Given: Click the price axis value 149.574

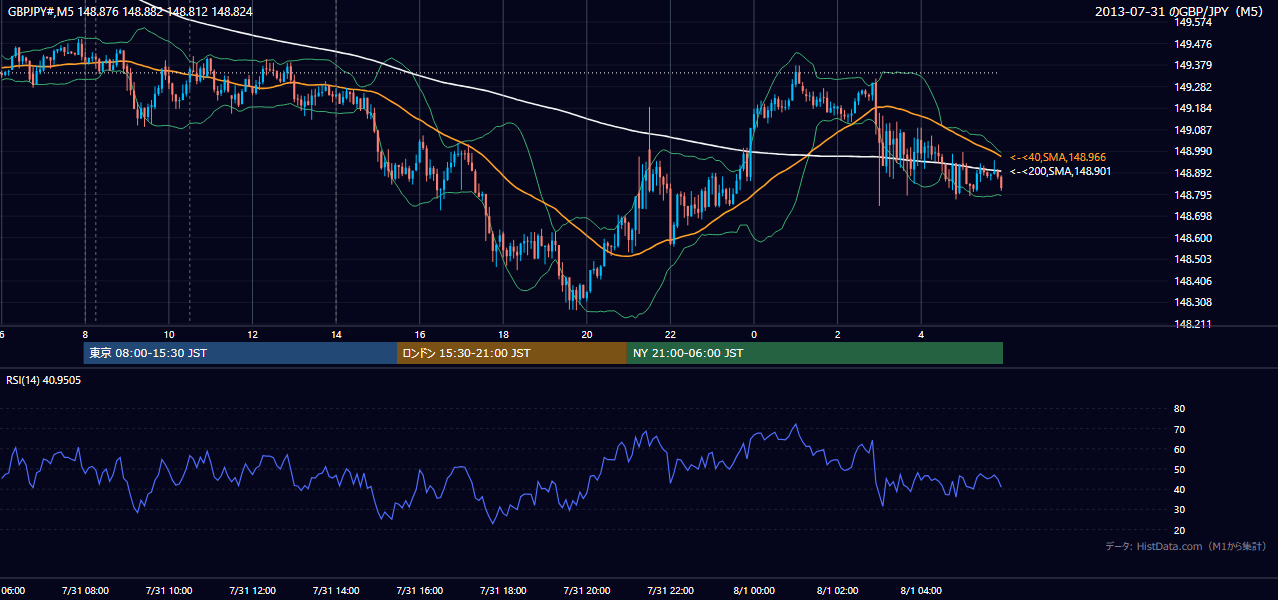Looking at the screenshot, I should 1194,22.
